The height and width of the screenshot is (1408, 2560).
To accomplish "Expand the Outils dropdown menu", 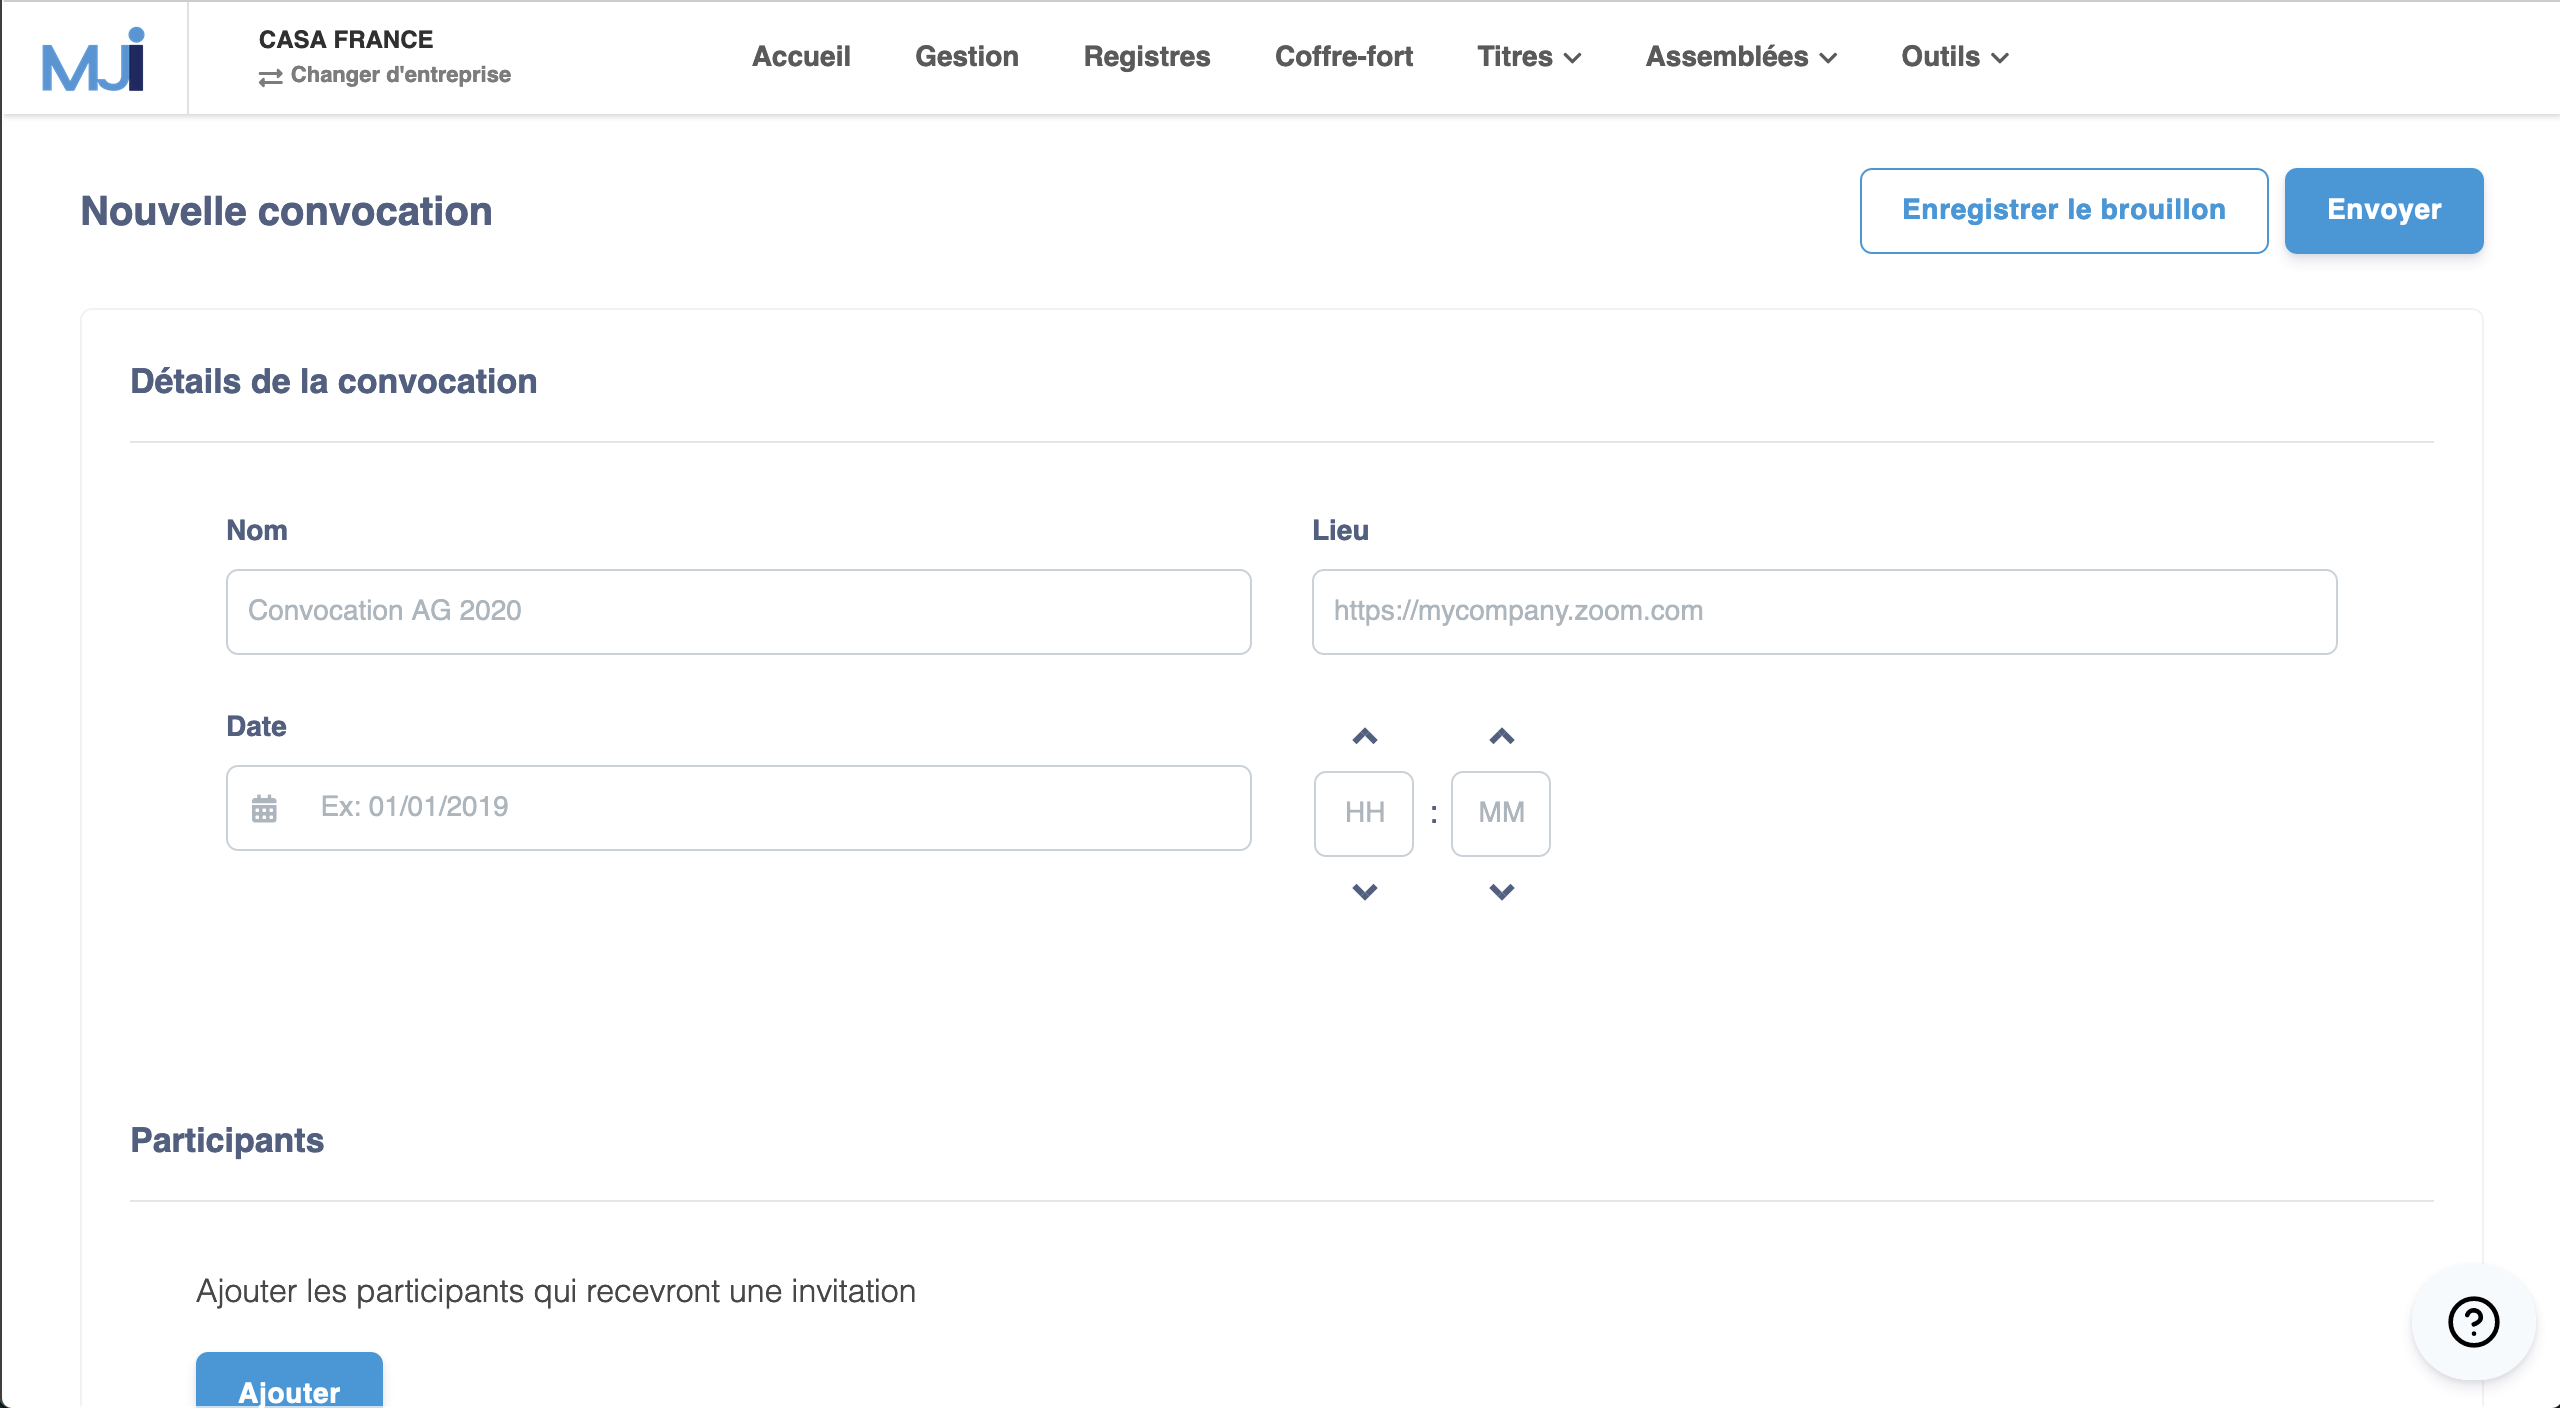I will [x=1955, y=57].
